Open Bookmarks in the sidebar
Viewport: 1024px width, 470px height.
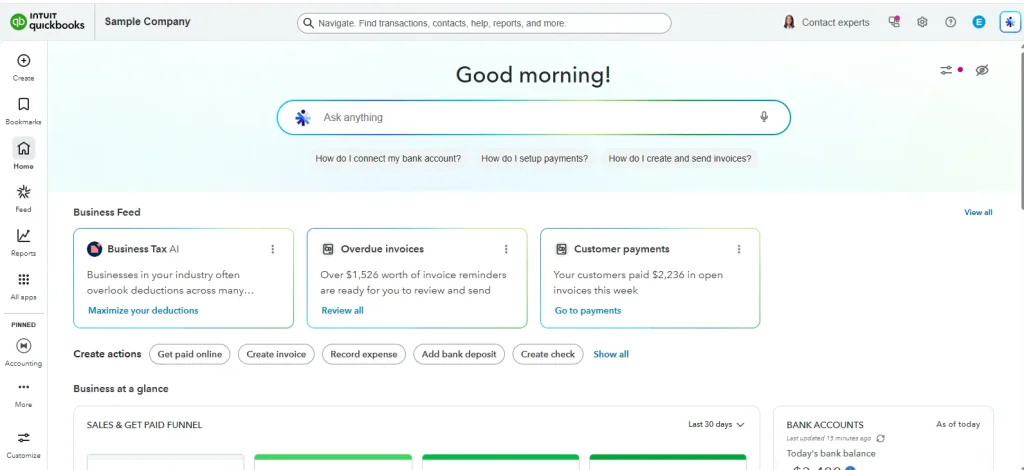point(24,111)
